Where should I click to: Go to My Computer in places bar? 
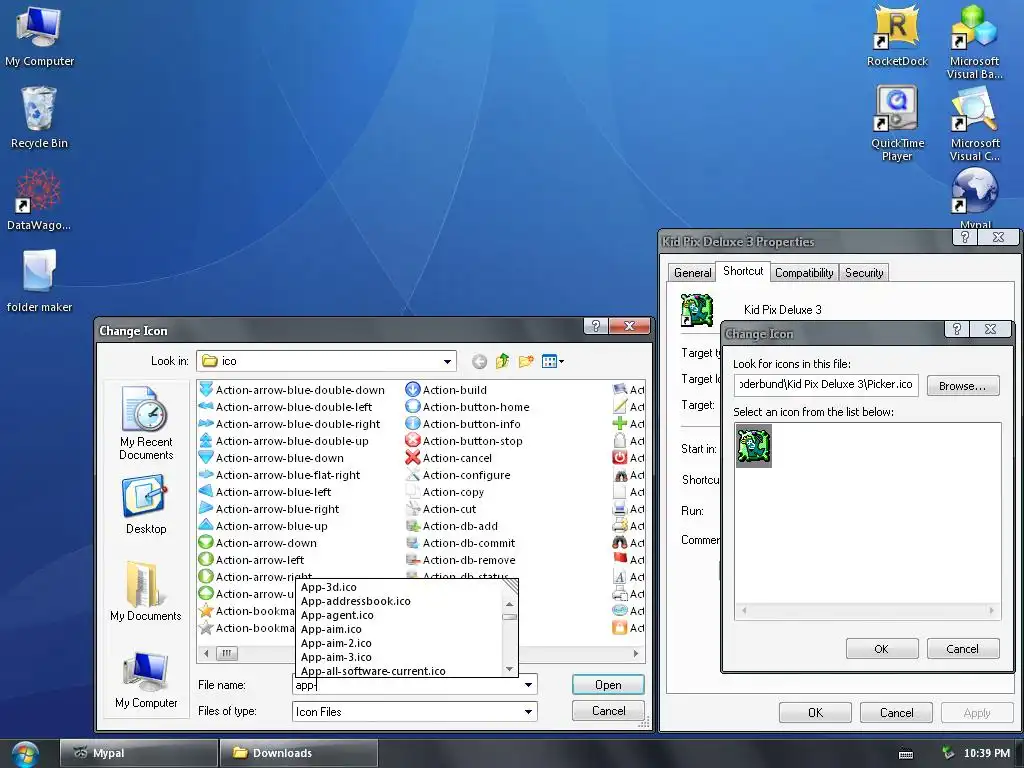[146, 680]
